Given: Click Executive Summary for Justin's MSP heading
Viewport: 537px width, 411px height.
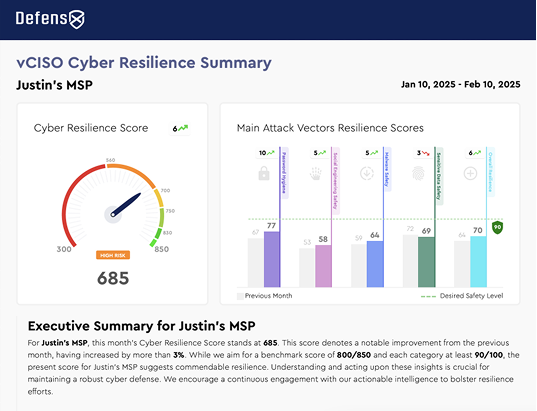Looking at the screenshot, I should click(141, 326).
